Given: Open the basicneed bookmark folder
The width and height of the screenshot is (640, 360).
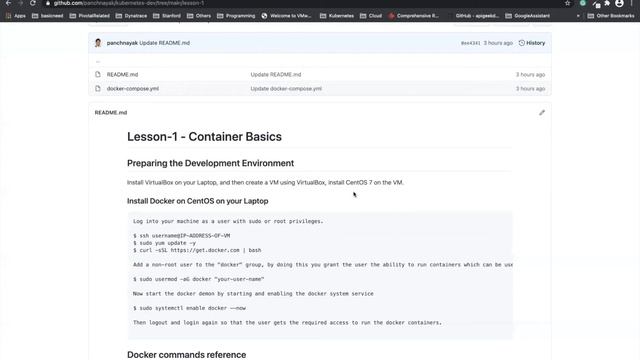Looking at the screenshot, I should (x=47, y=16).
